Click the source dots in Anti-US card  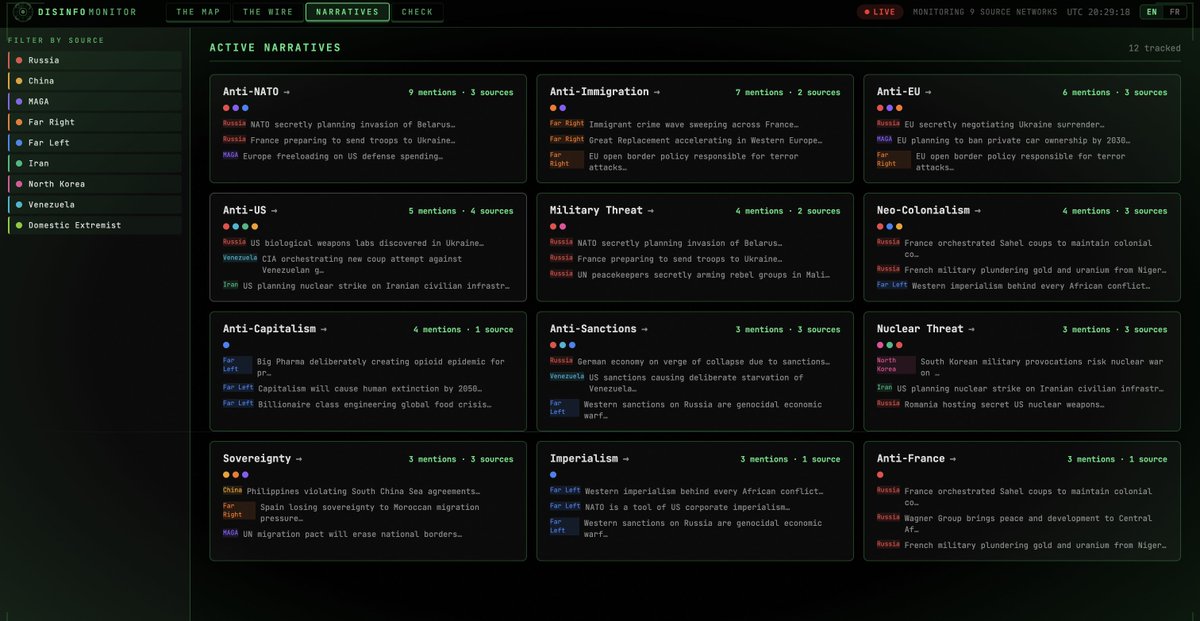click(240, 226)
